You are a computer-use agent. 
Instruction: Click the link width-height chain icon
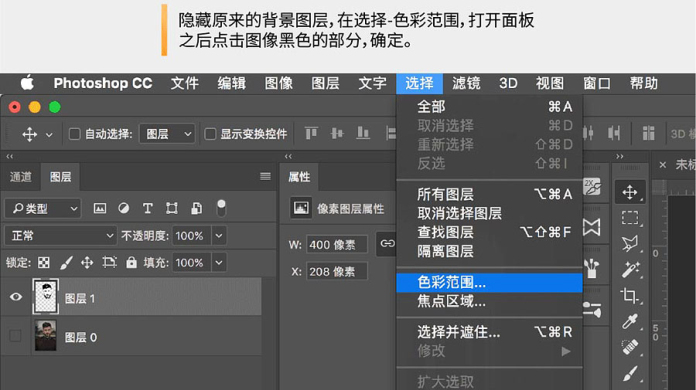(387, 244)
